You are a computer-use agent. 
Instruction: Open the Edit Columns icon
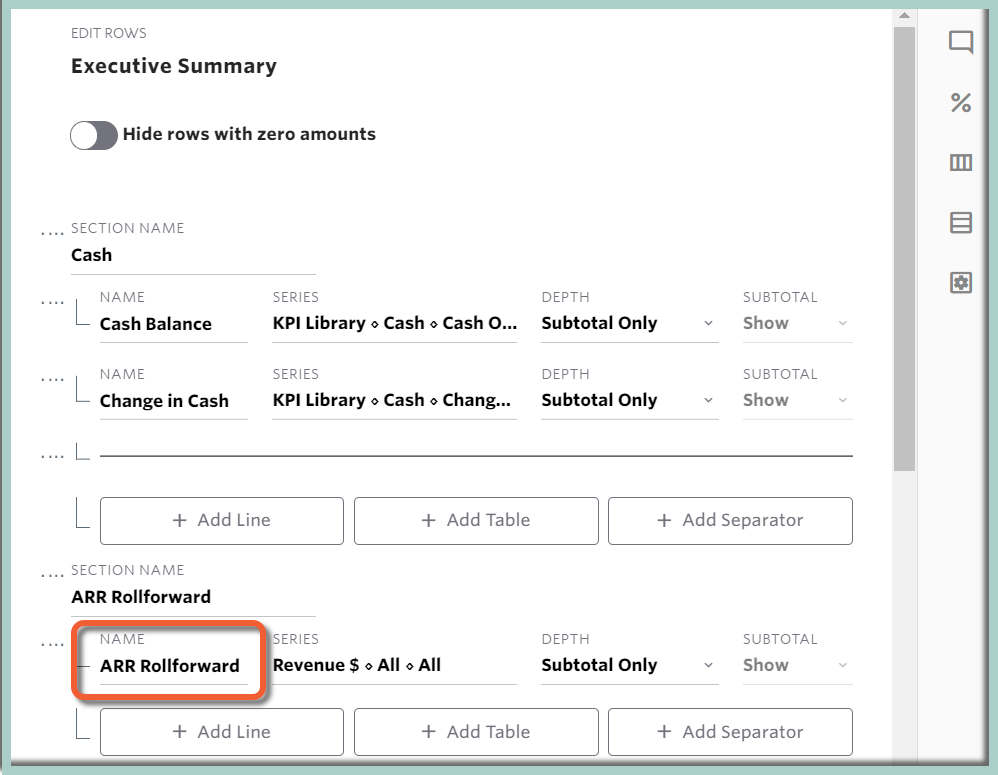(x=960, y=163)
